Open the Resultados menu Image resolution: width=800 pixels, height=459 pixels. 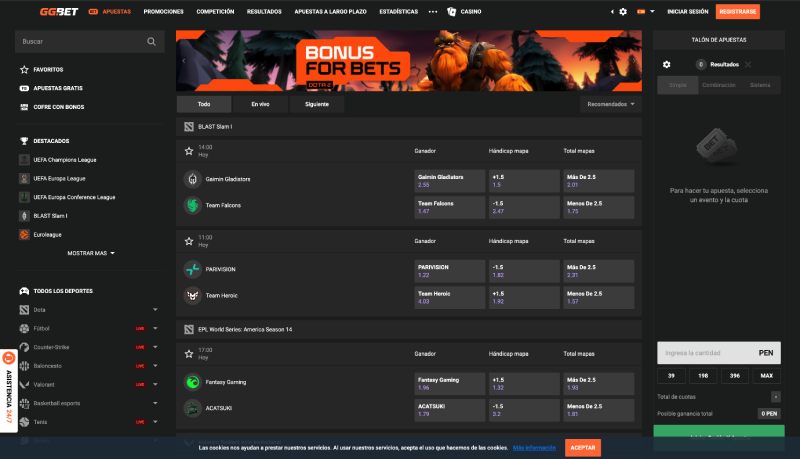(x=264, y=11)
